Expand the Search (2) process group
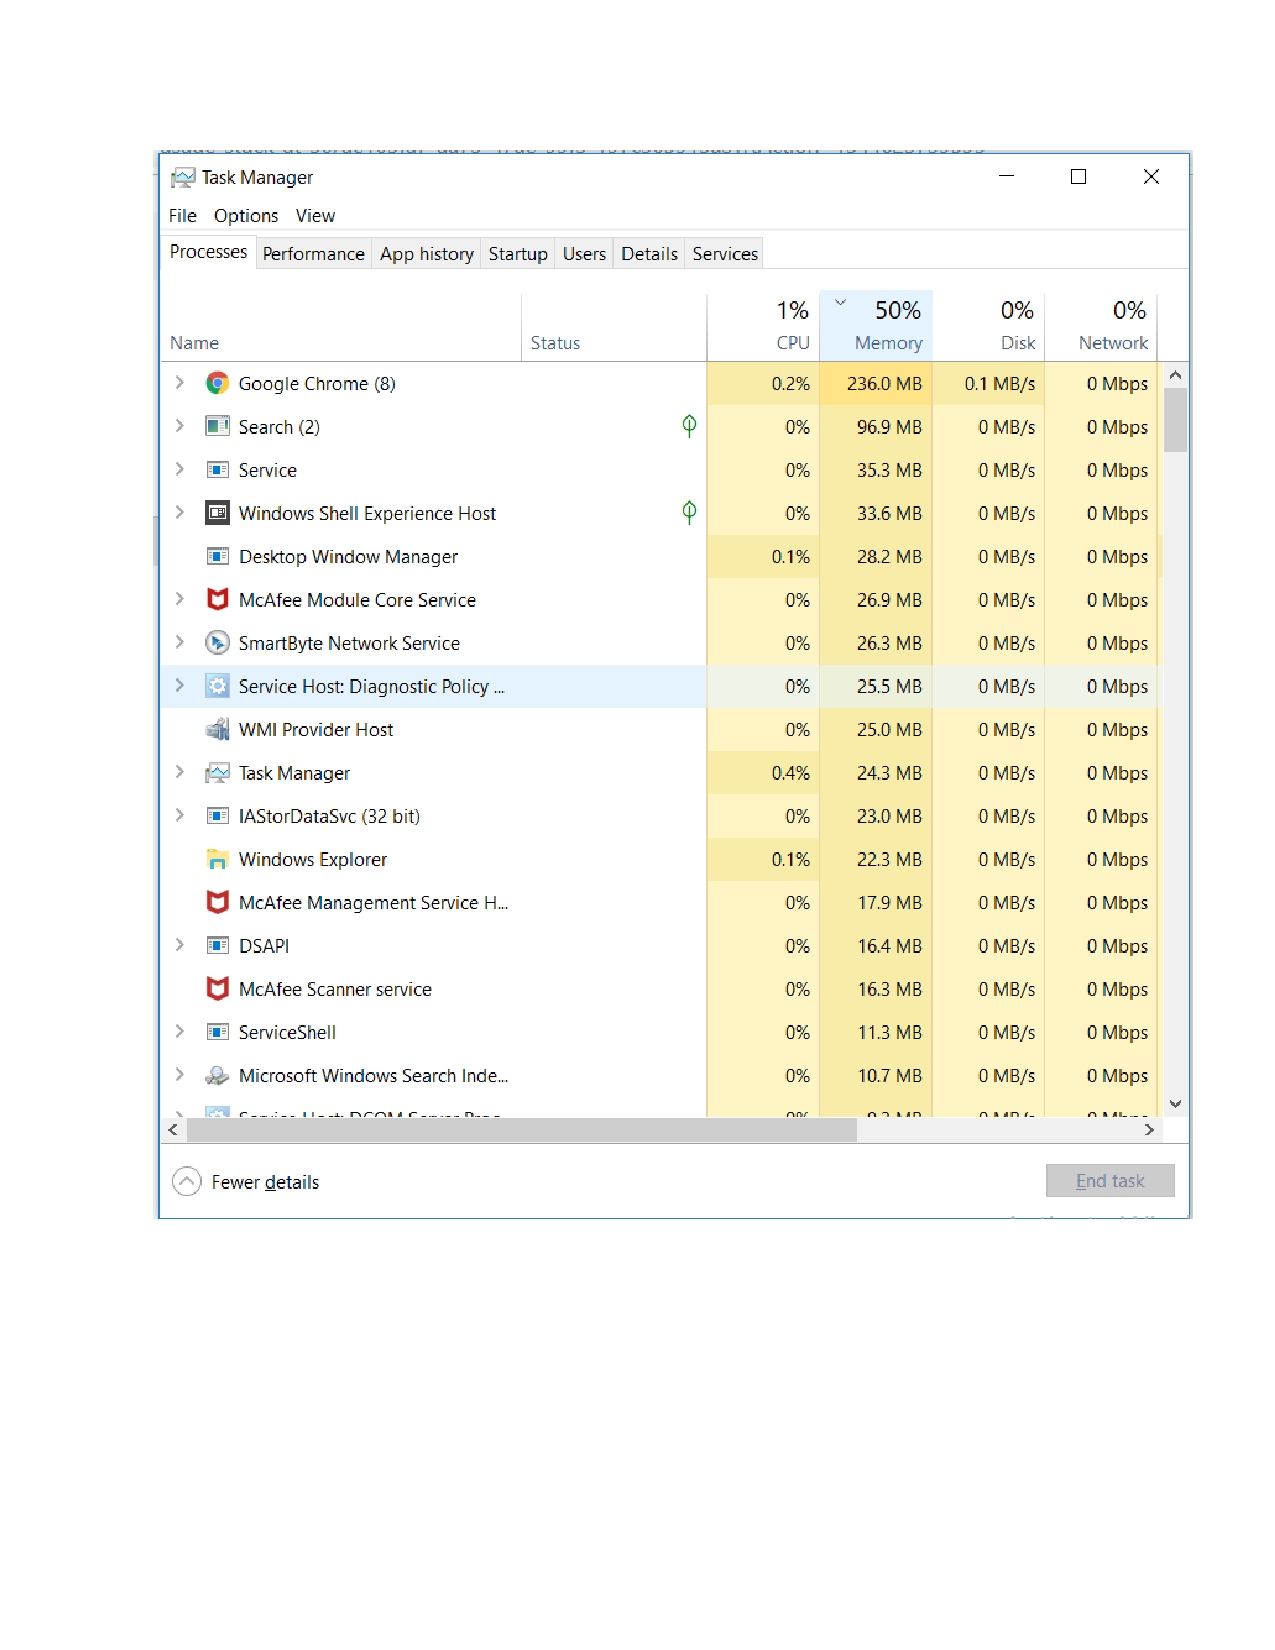Image resolution: width=1275 pixels, height=1650 pixels. coord(180,426)
